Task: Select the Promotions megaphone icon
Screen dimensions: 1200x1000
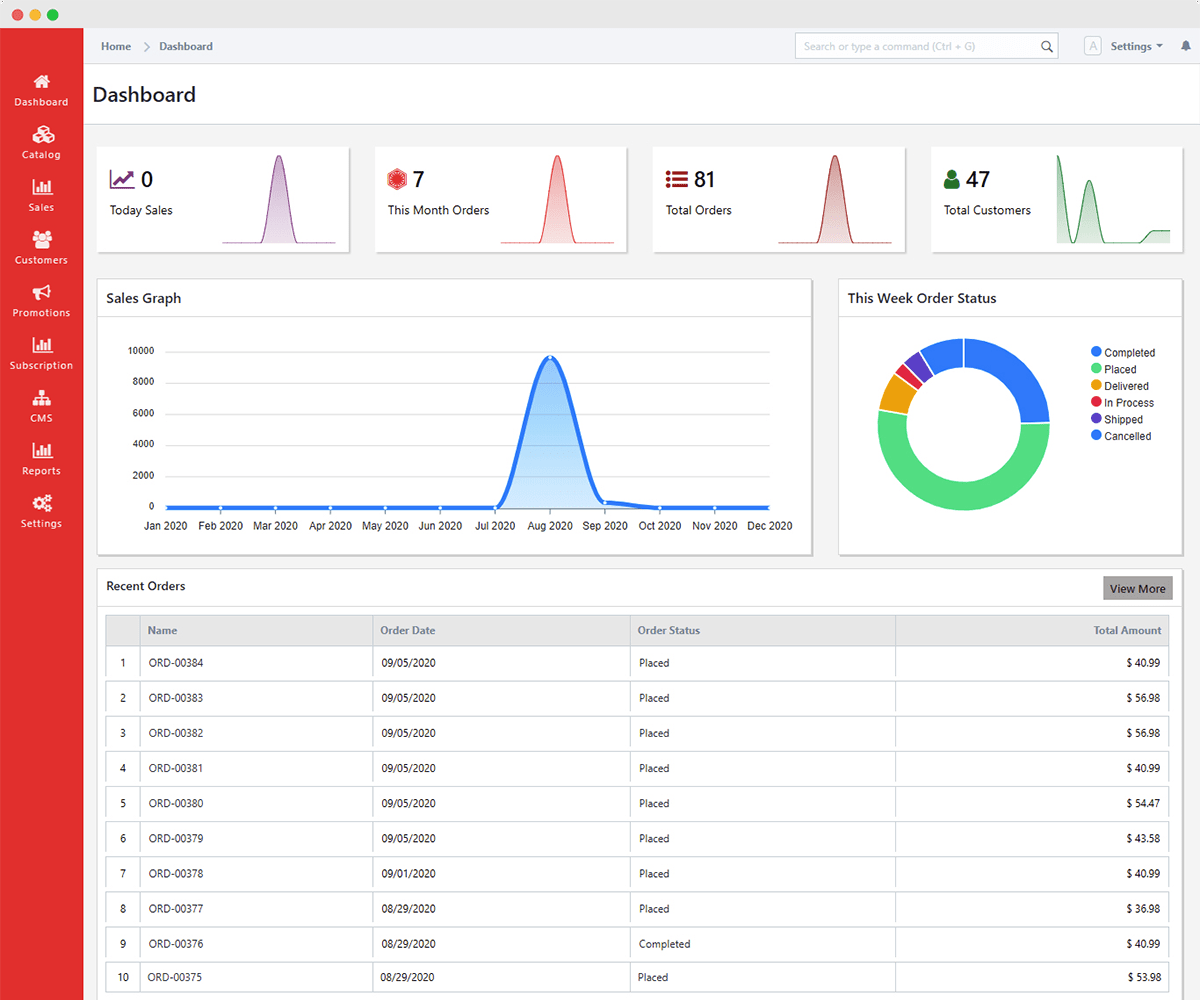Action: 41,293
